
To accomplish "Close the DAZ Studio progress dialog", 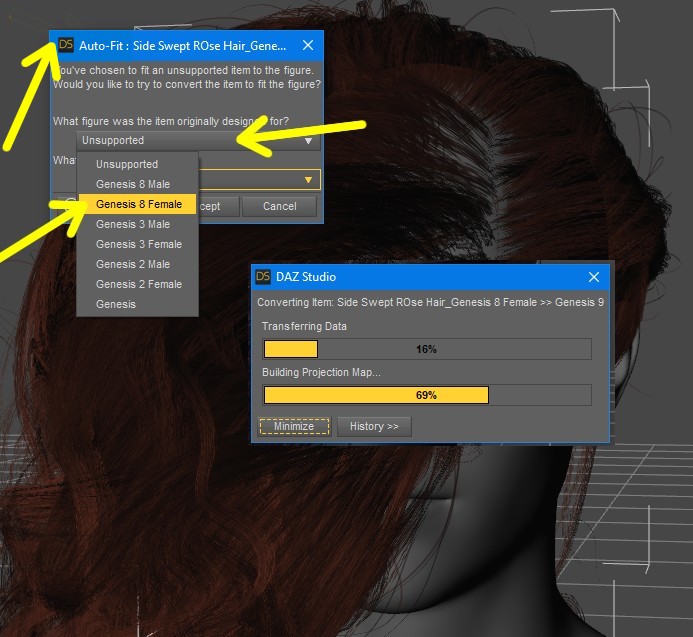I will (x=594, y=277).
